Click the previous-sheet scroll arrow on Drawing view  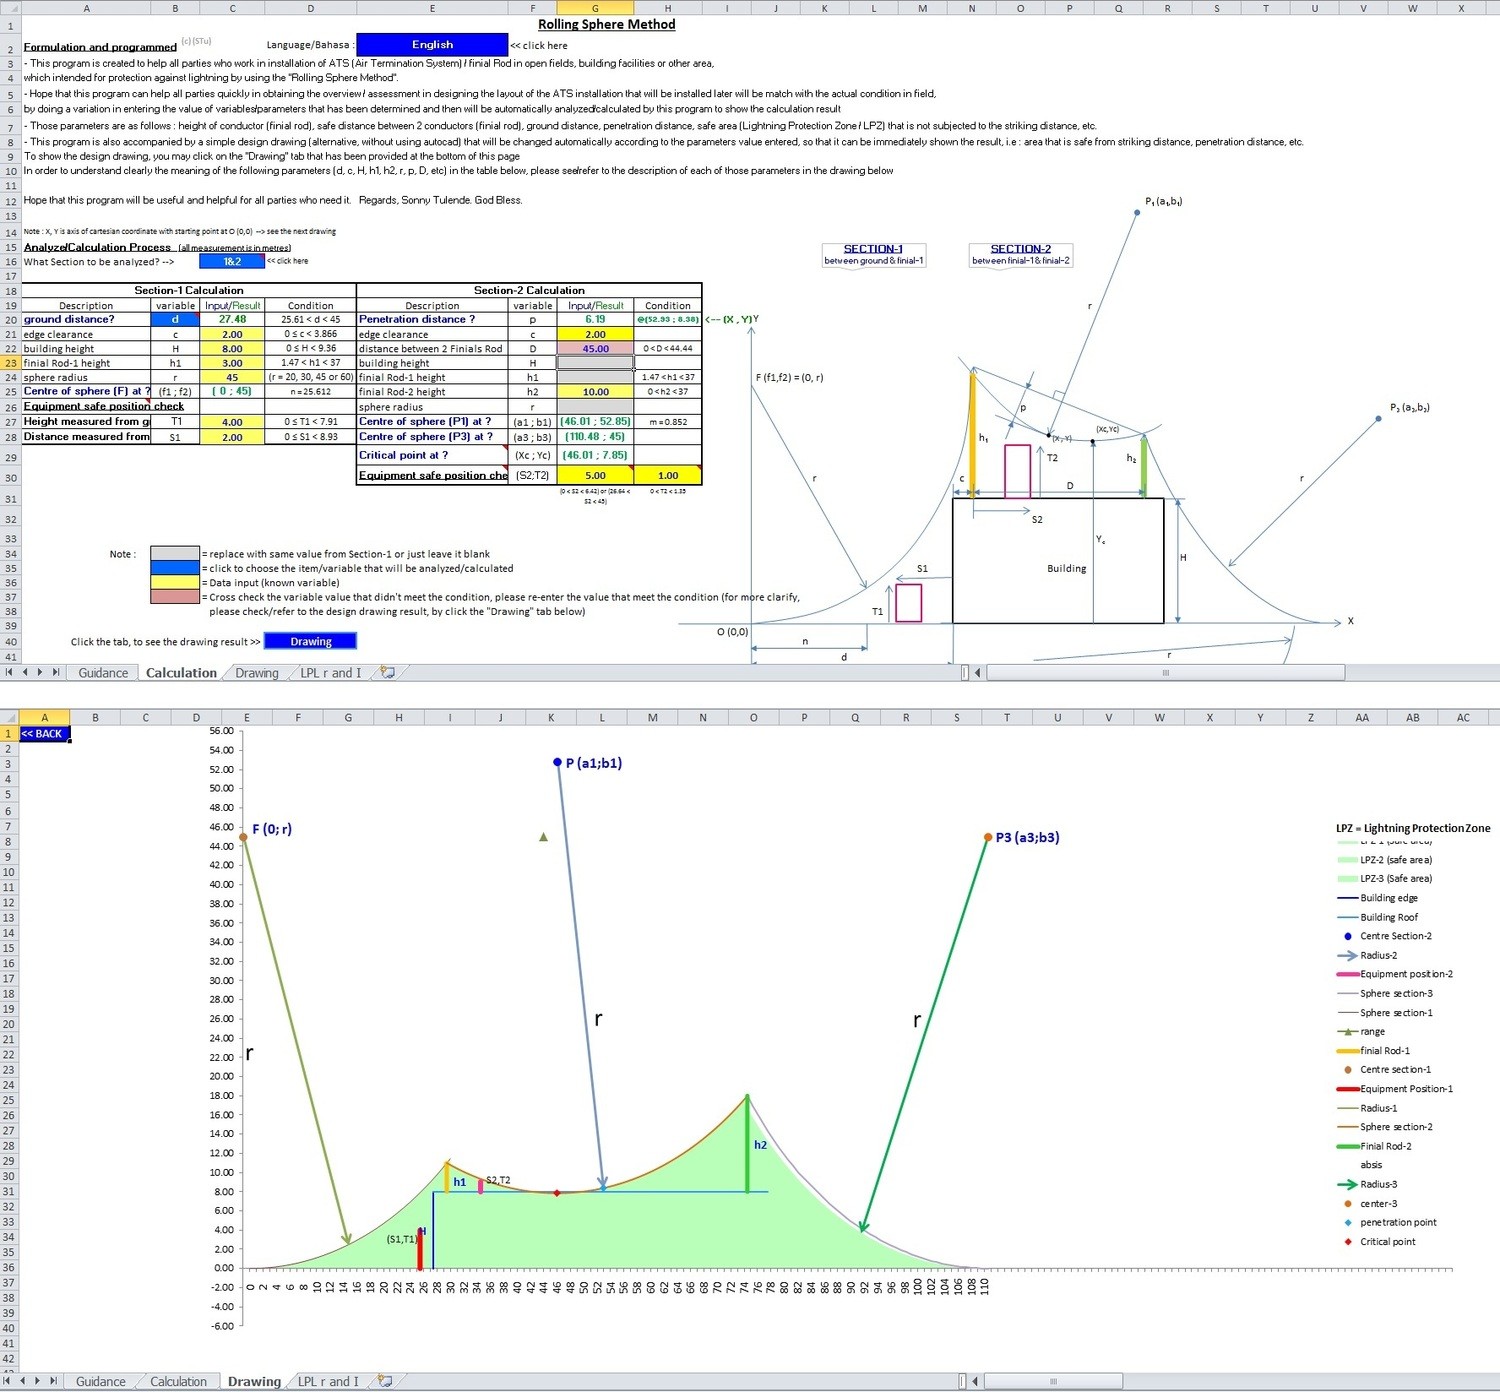click(25, 1381)
